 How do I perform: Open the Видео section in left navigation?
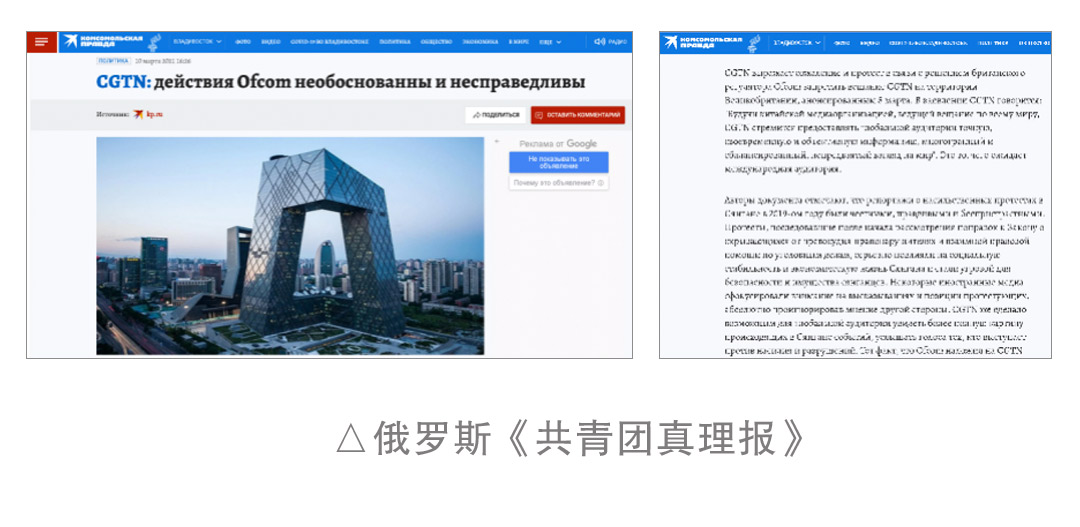[270, 42]
